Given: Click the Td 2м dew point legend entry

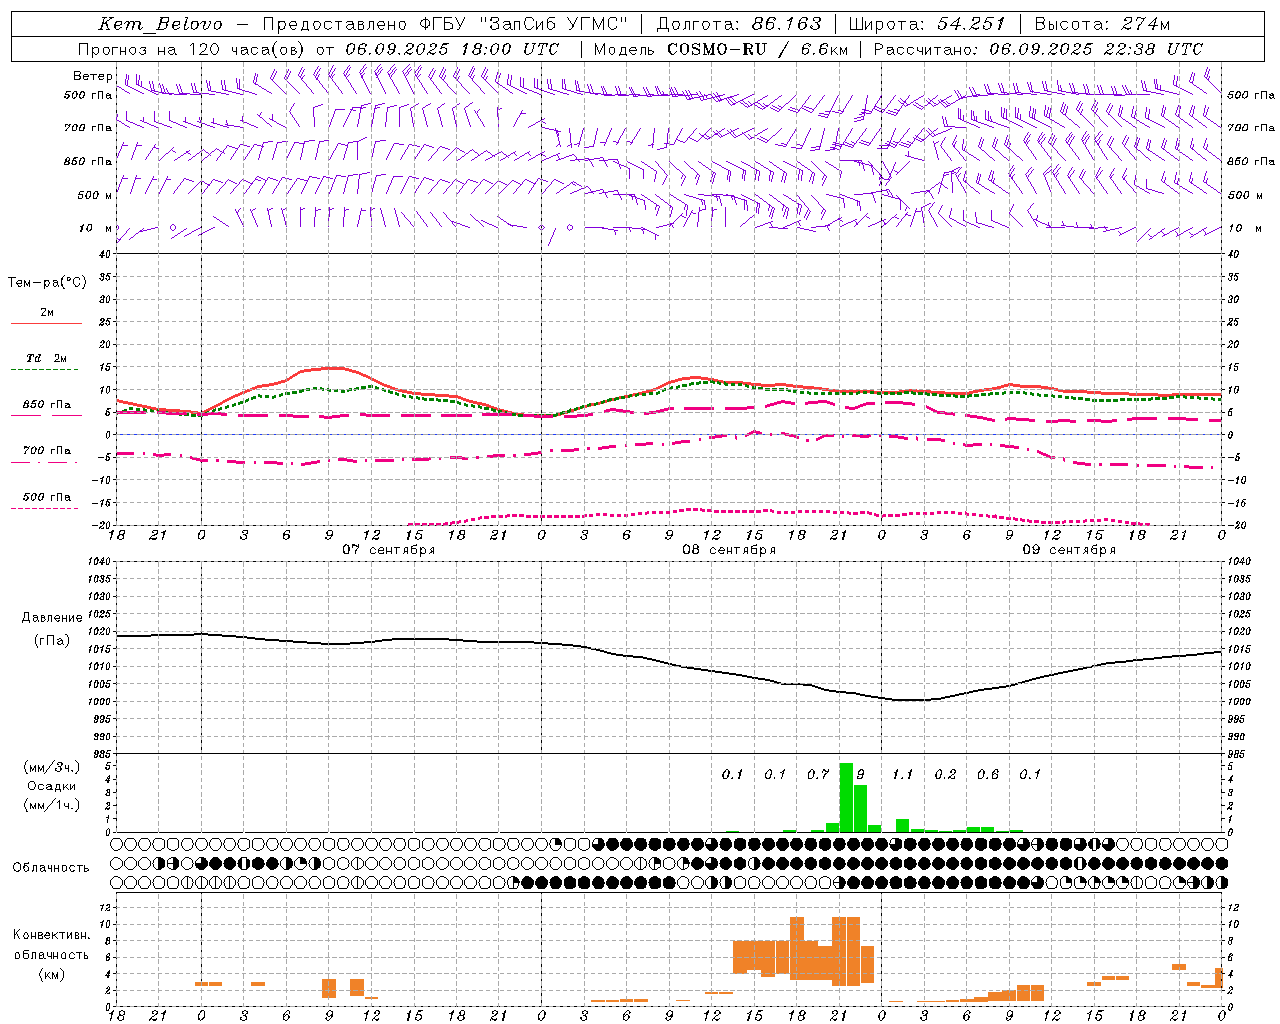Looking at the screenshot, I should tap(47, 358).
